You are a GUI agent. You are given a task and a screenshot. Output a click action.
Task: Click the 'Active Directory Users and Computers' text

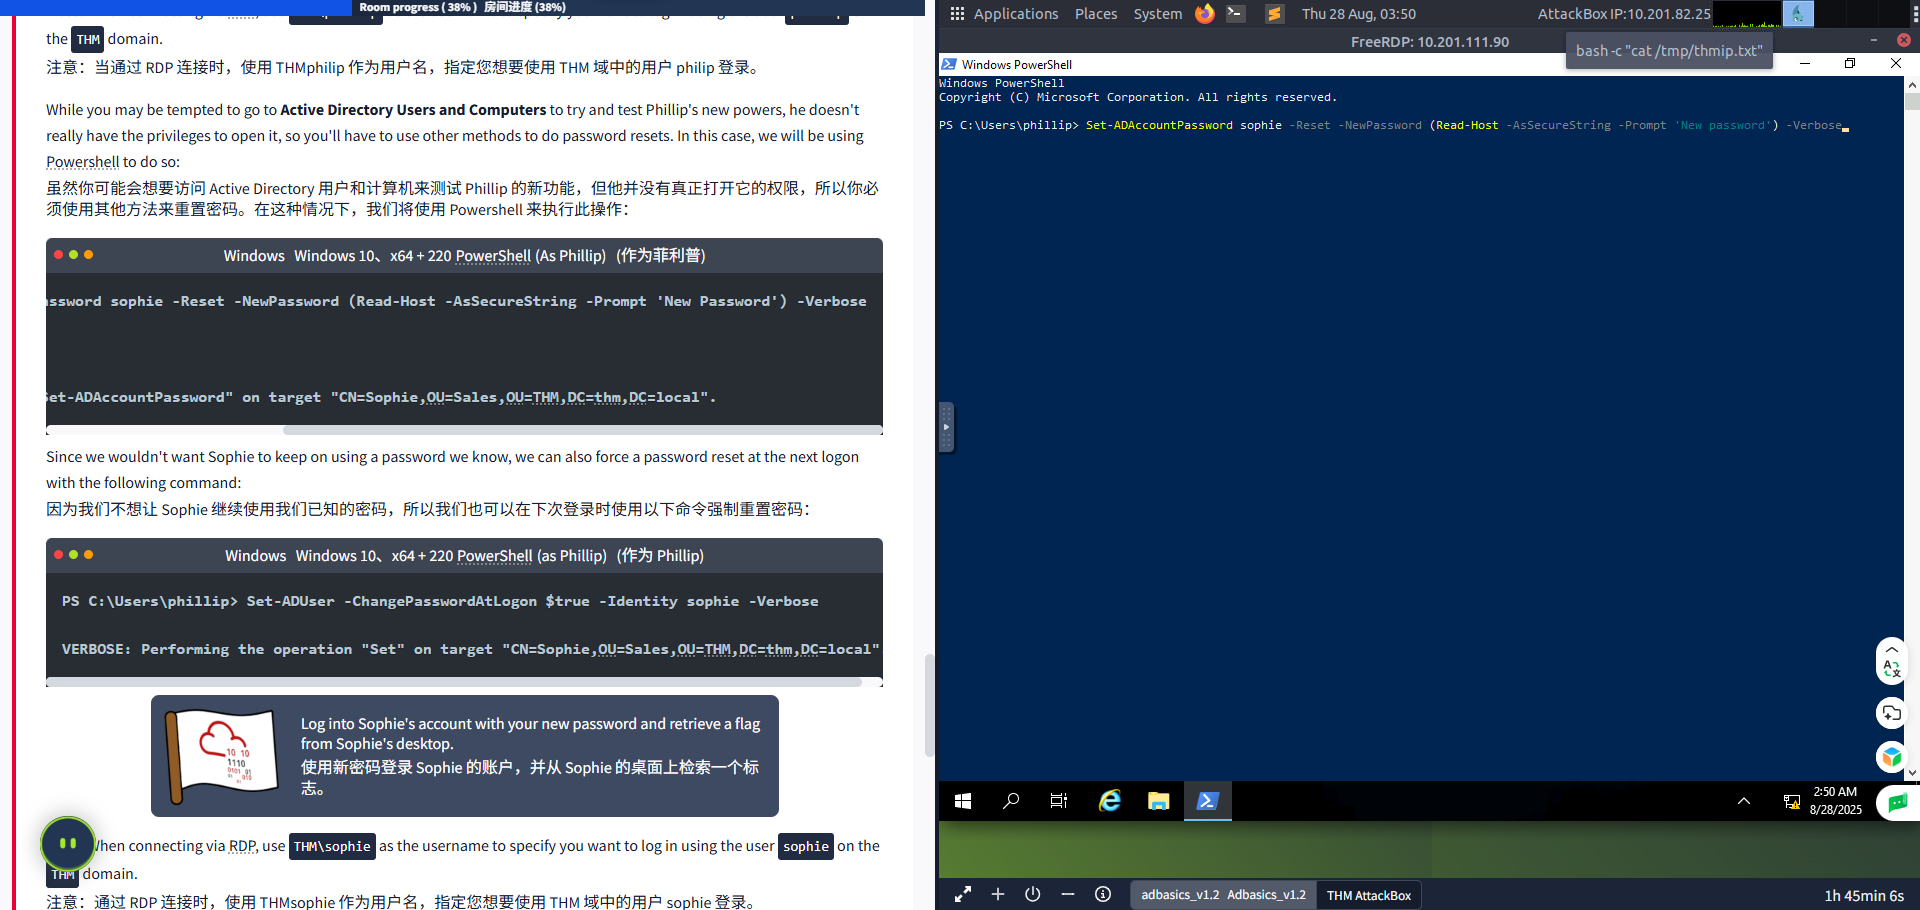[x=413, y=110]
